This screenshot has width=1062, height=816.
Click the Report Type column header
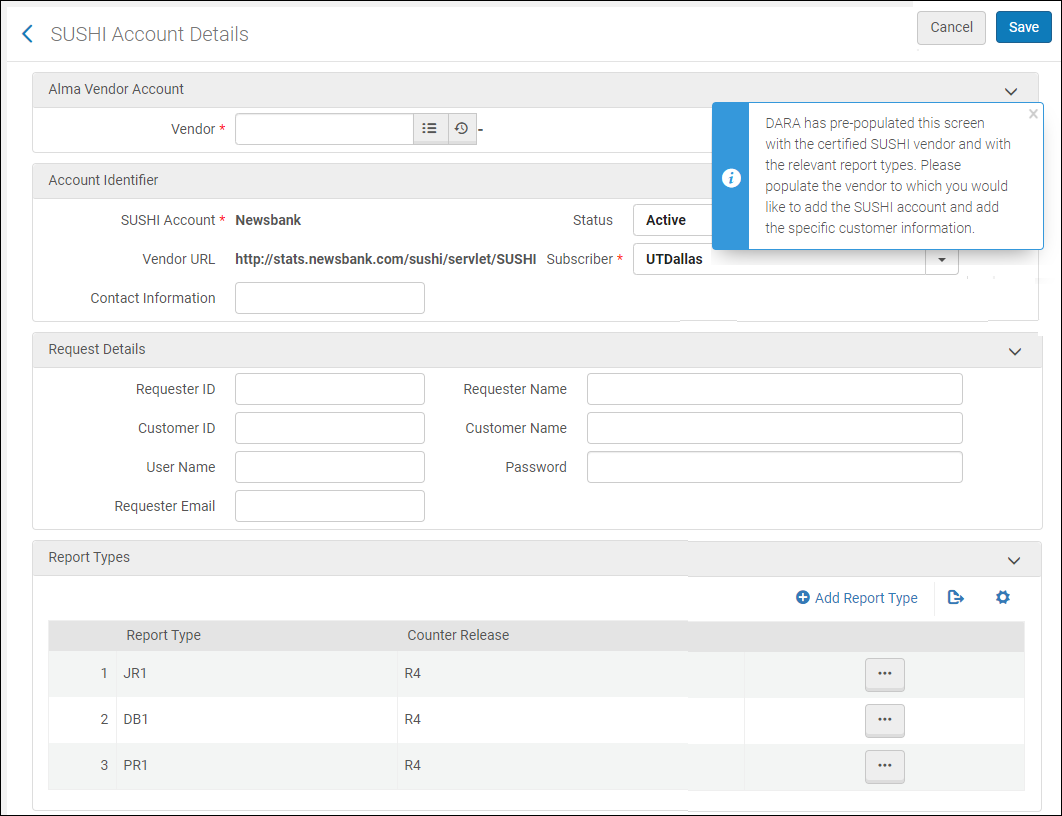click(163, 635)
